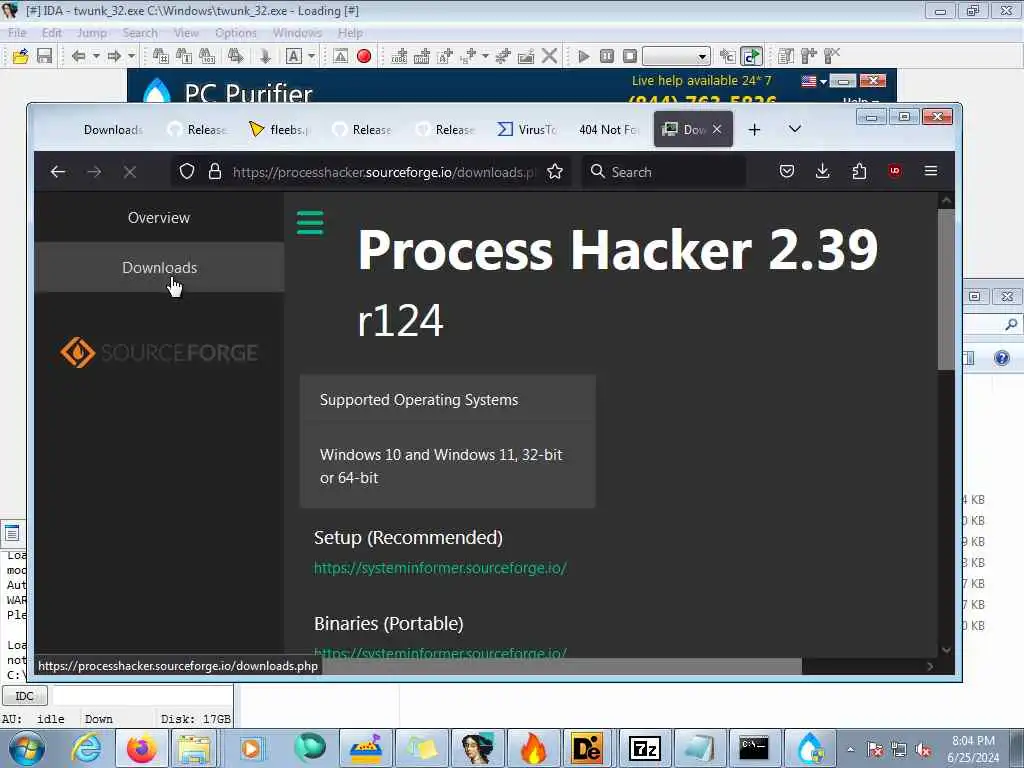Image resolution: width=1024 pixels, height=768 pixels.
Task: Click the uBlock Origin red shield icon
Action: (x=895, y=171)
